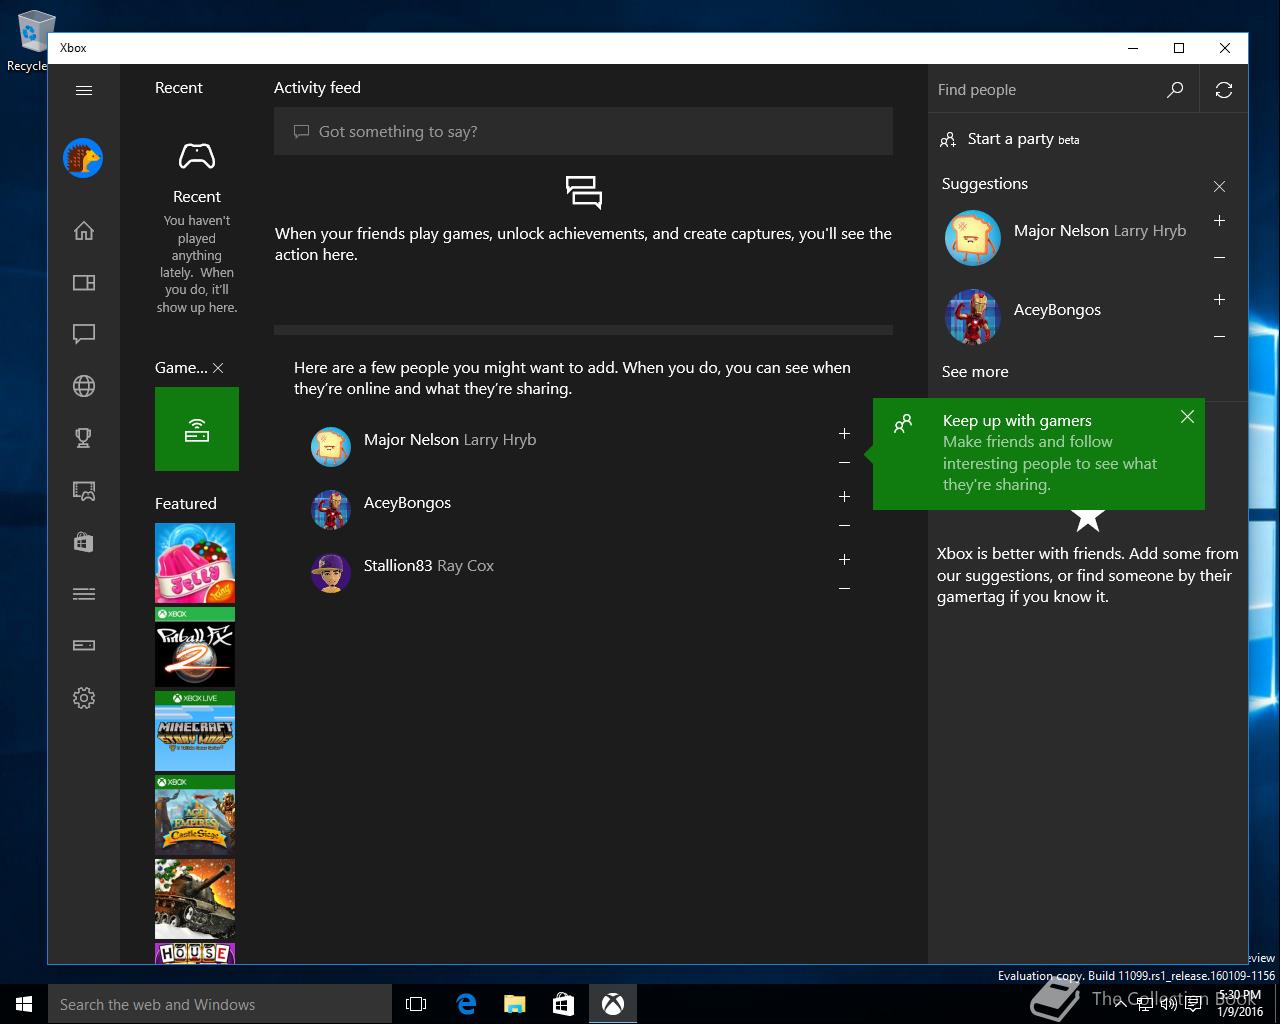Open Achievements trophy icon

[84, 438]
